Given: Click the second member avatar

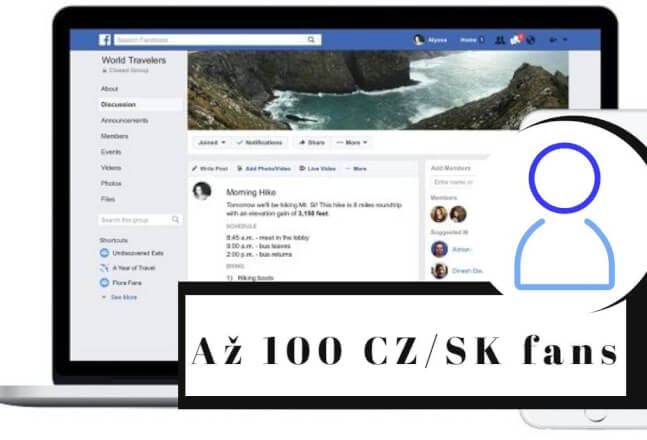Looking at the screenshot, I should pos(458,214).
